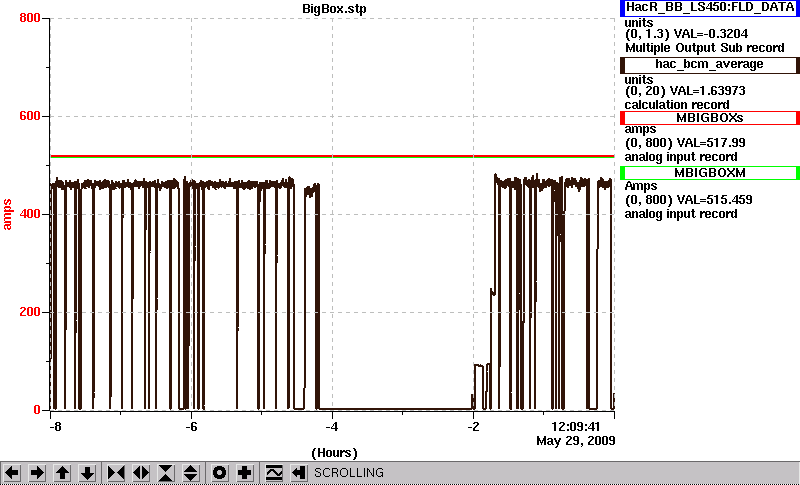The width and height of the screenshot is (800, 485).
Task: Click the -8 hours x-axis label
Action: pos(55,426)
